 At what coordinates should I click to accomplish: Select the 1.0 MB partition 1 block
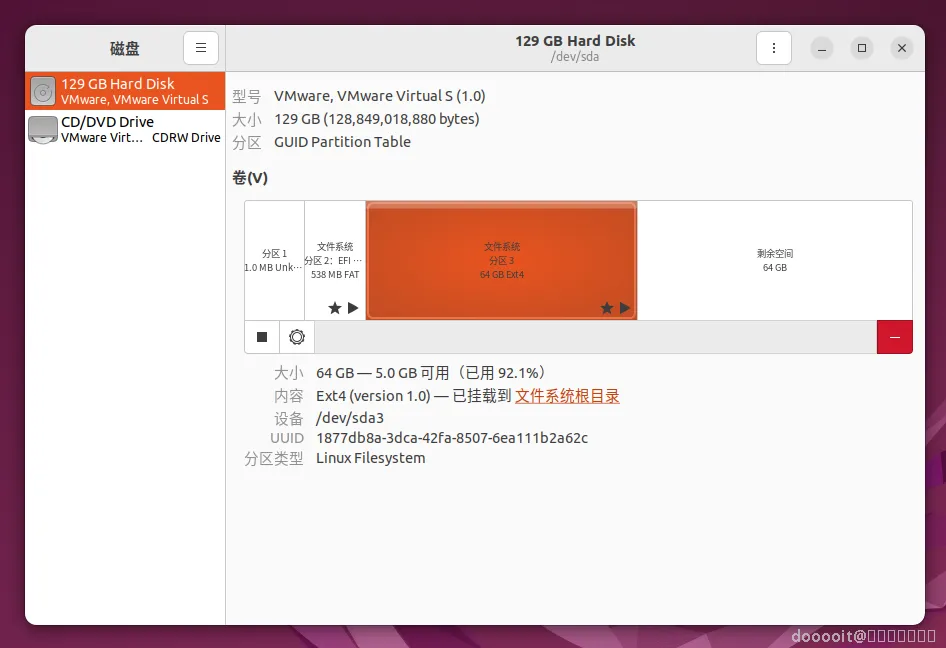[x=275, y=261]
